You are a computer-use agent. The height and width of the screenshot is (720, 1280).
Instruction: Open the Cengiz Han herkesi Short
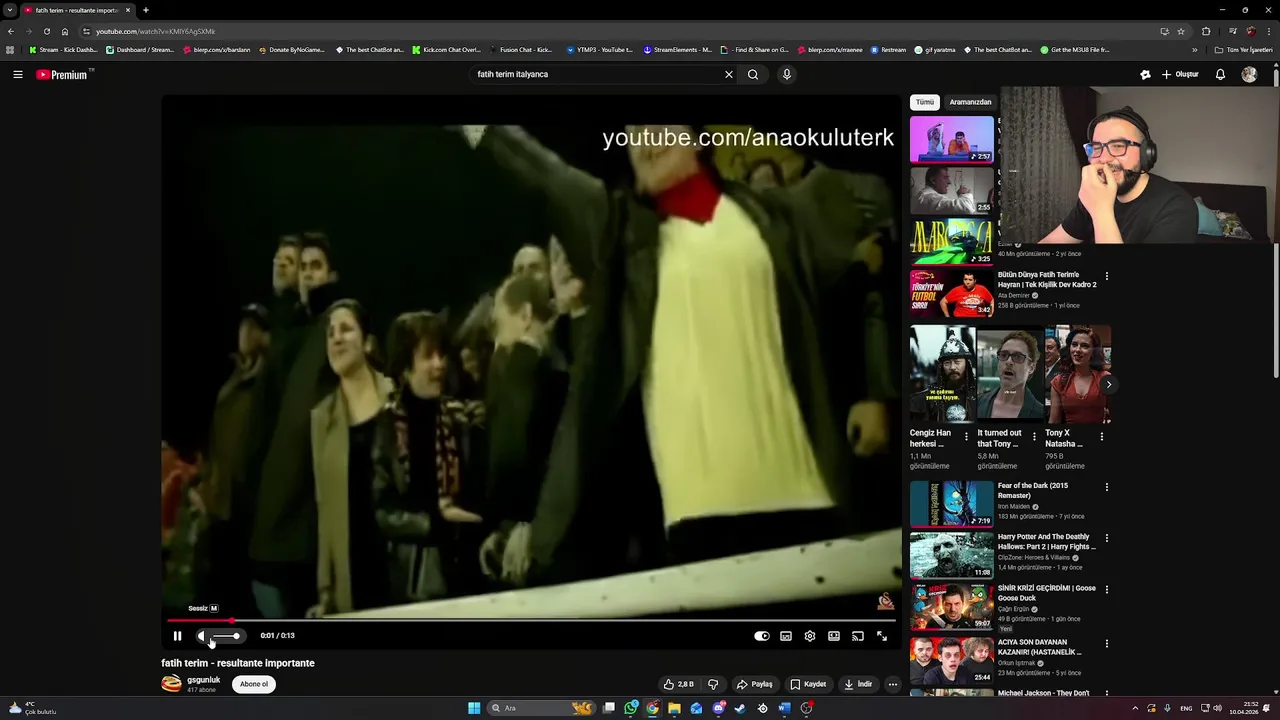point(942,374)
